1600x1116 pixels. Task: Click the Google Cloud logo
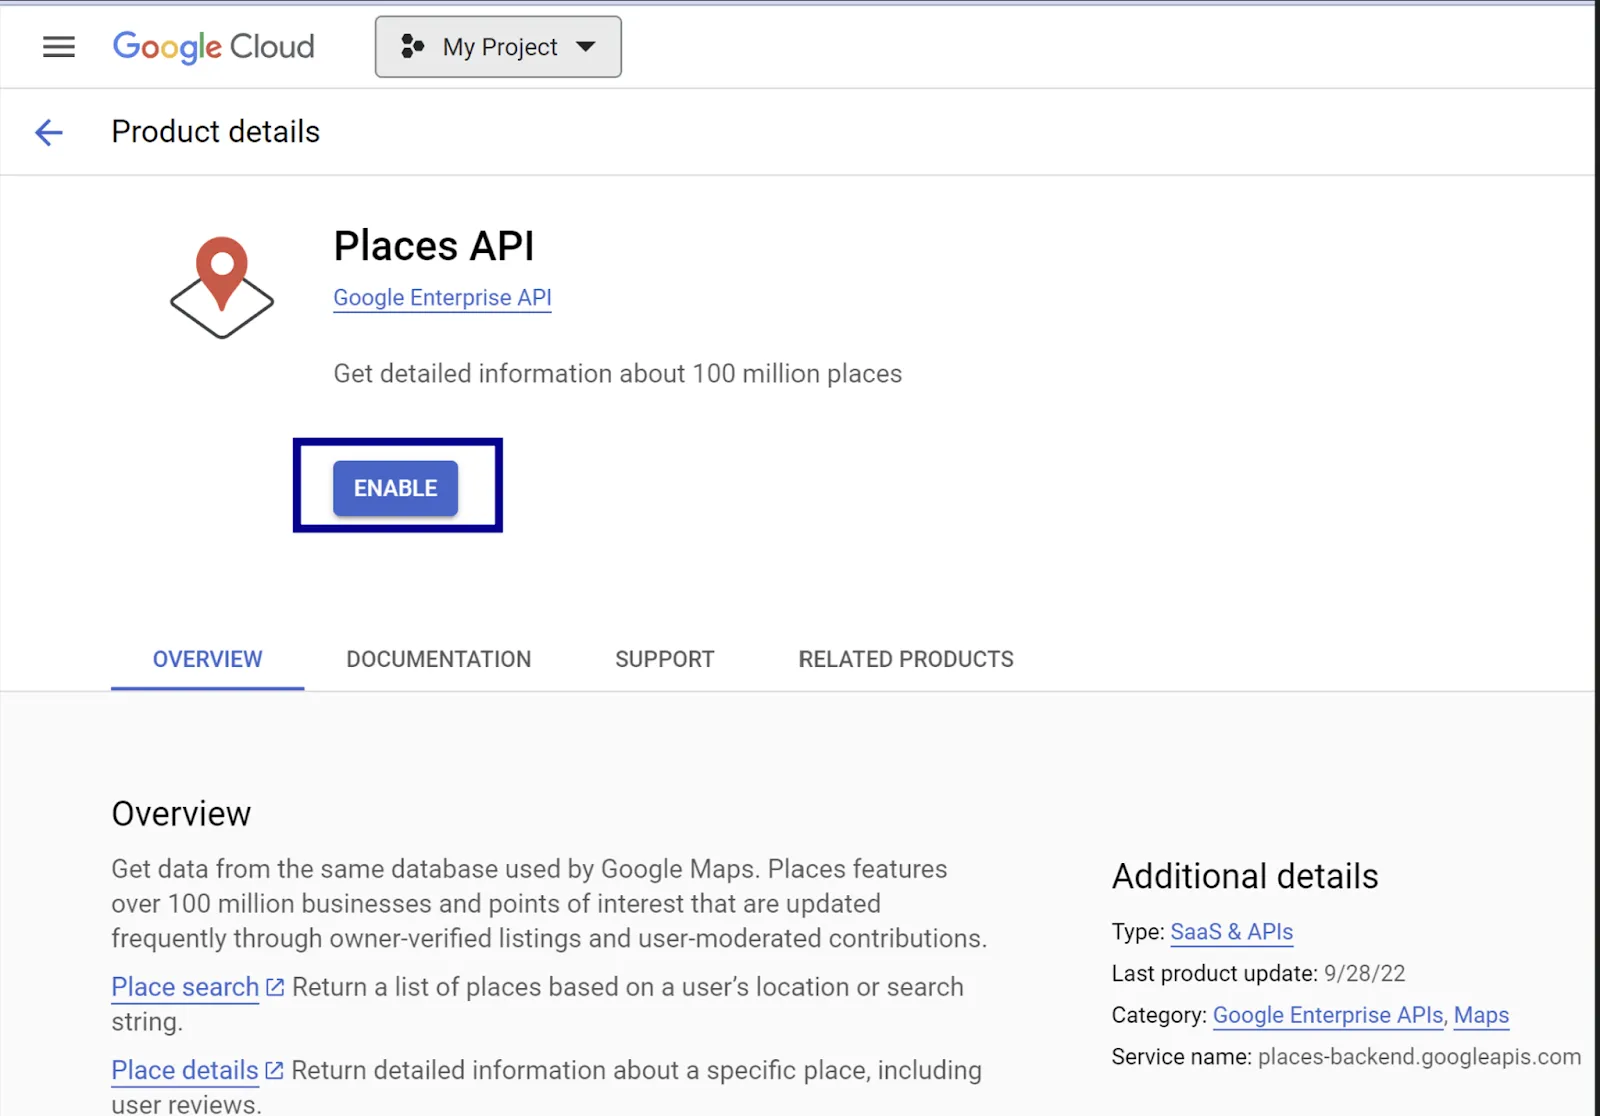pos(213,47)
